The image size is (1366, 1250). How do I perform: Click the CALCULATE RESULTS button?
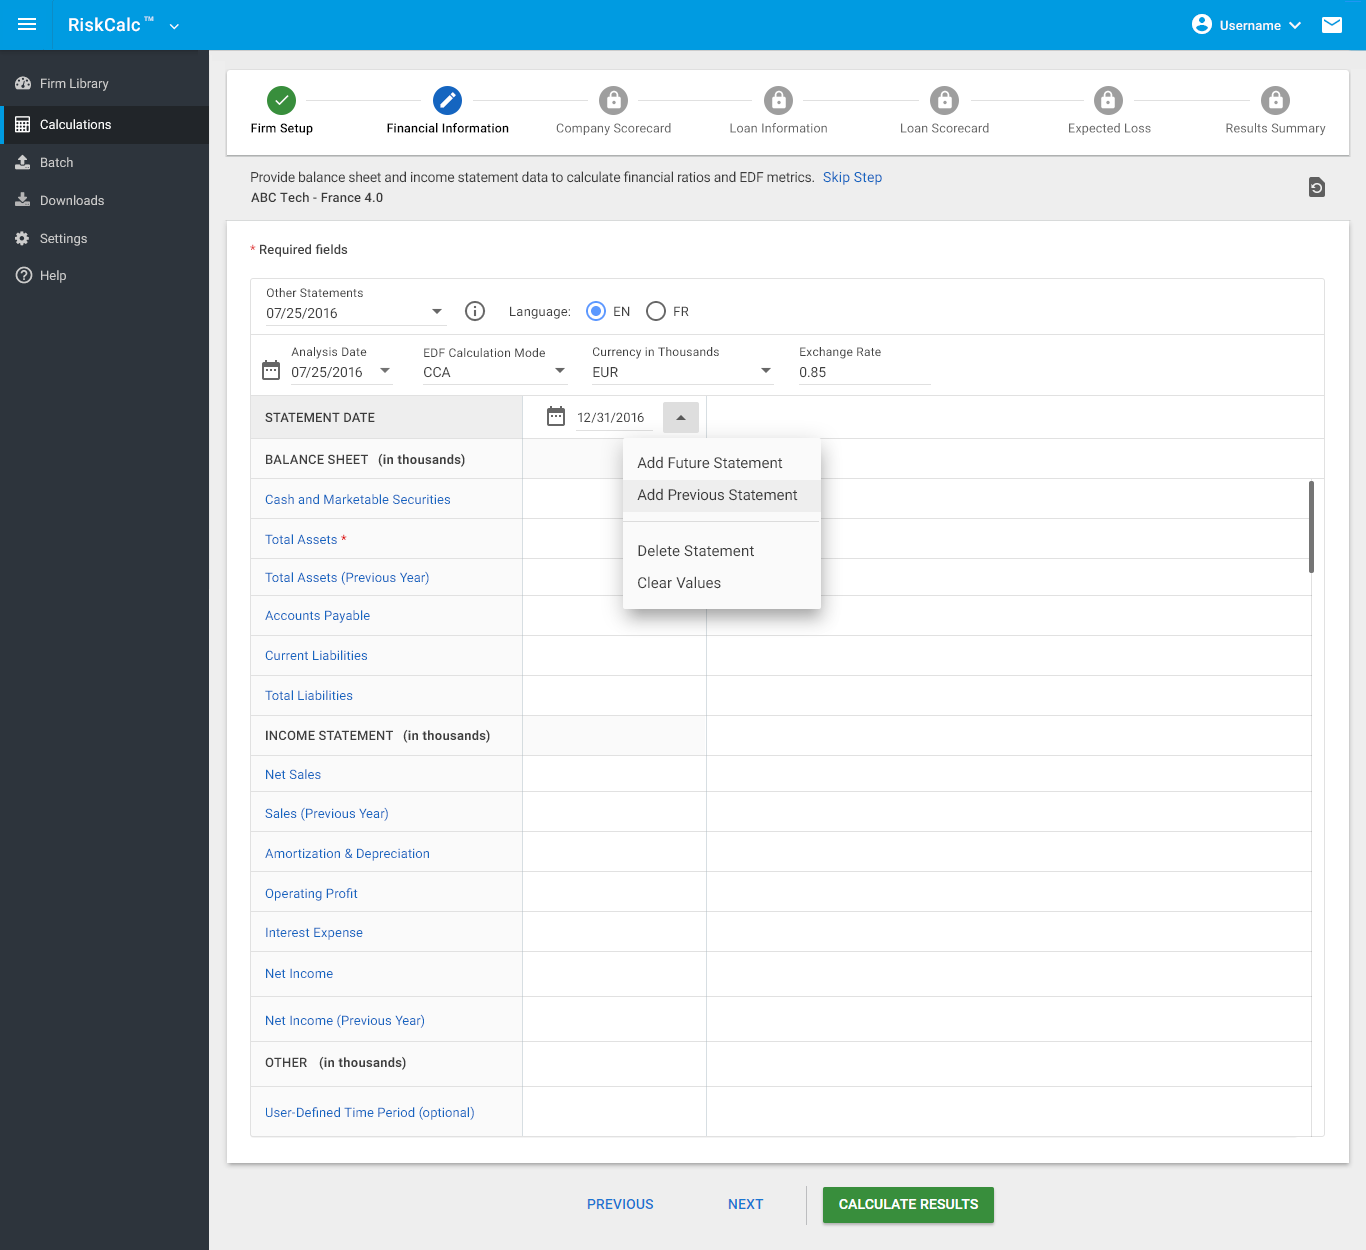tap(908, 1204)
